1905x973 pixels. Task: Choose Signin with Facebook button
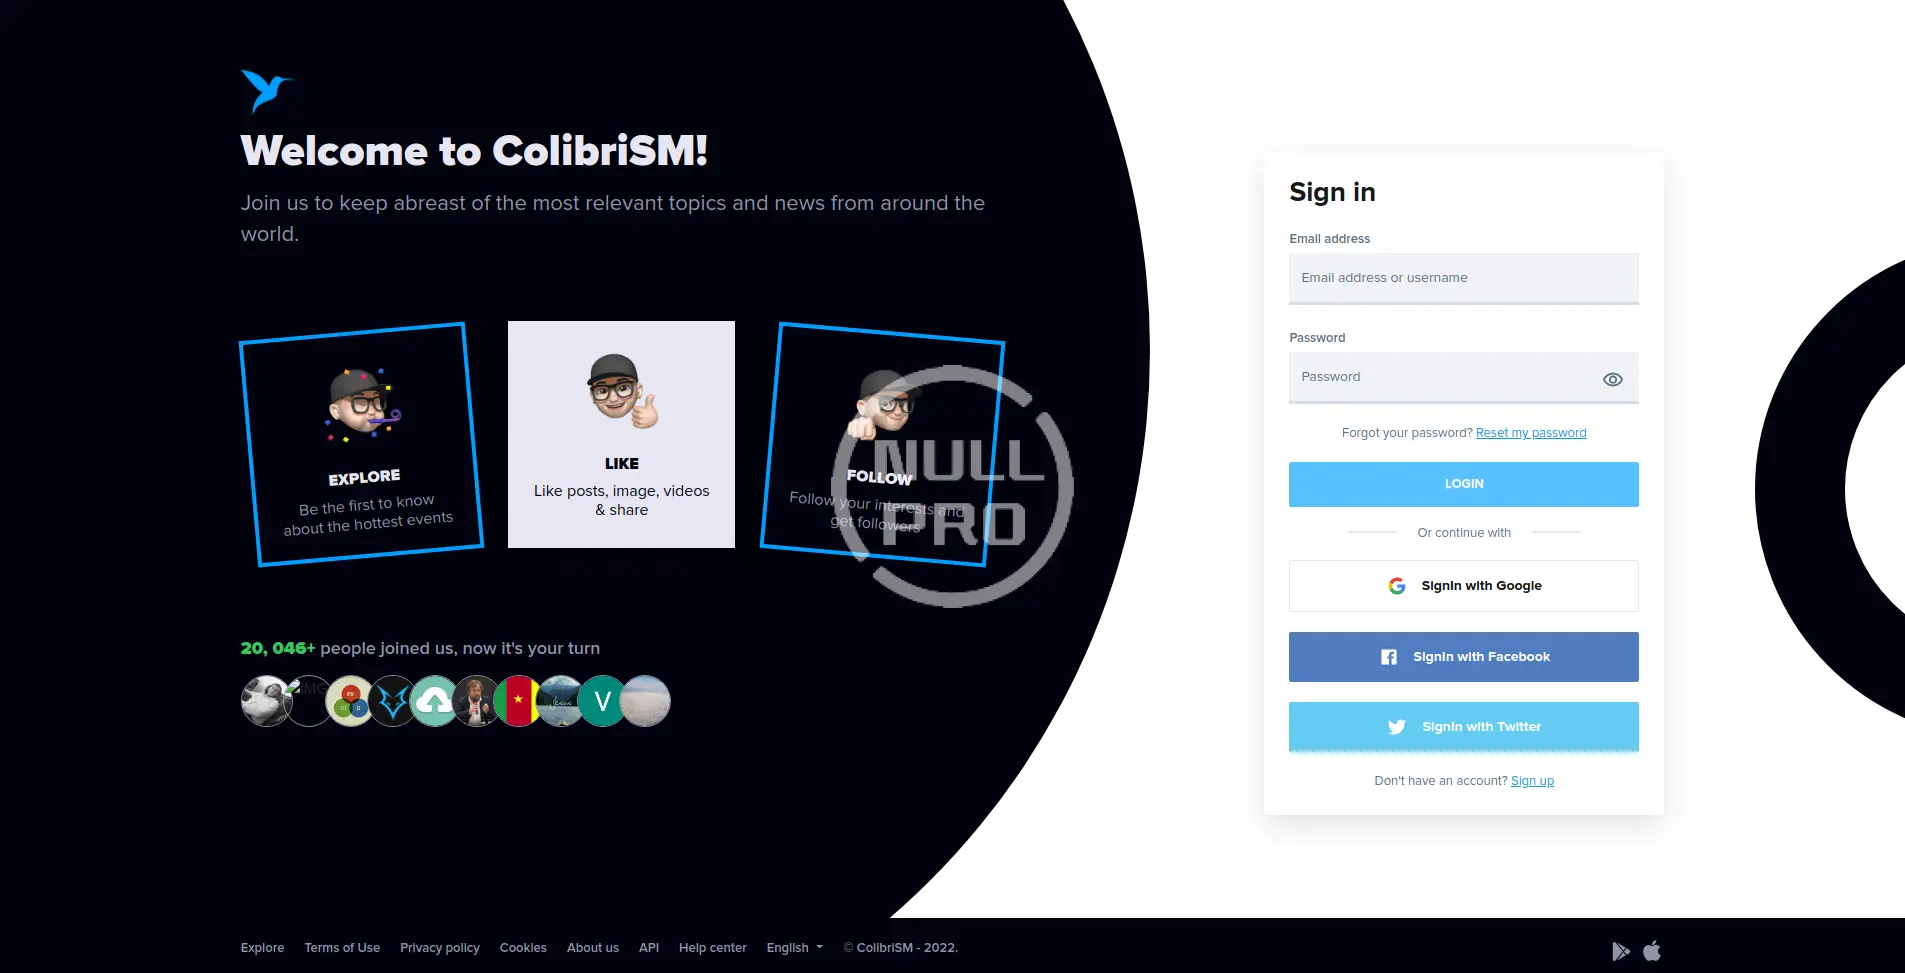1464,657
